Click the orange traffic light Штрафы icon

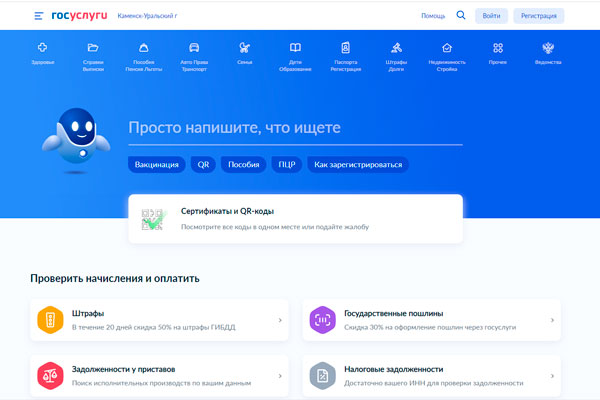(50, 320)
